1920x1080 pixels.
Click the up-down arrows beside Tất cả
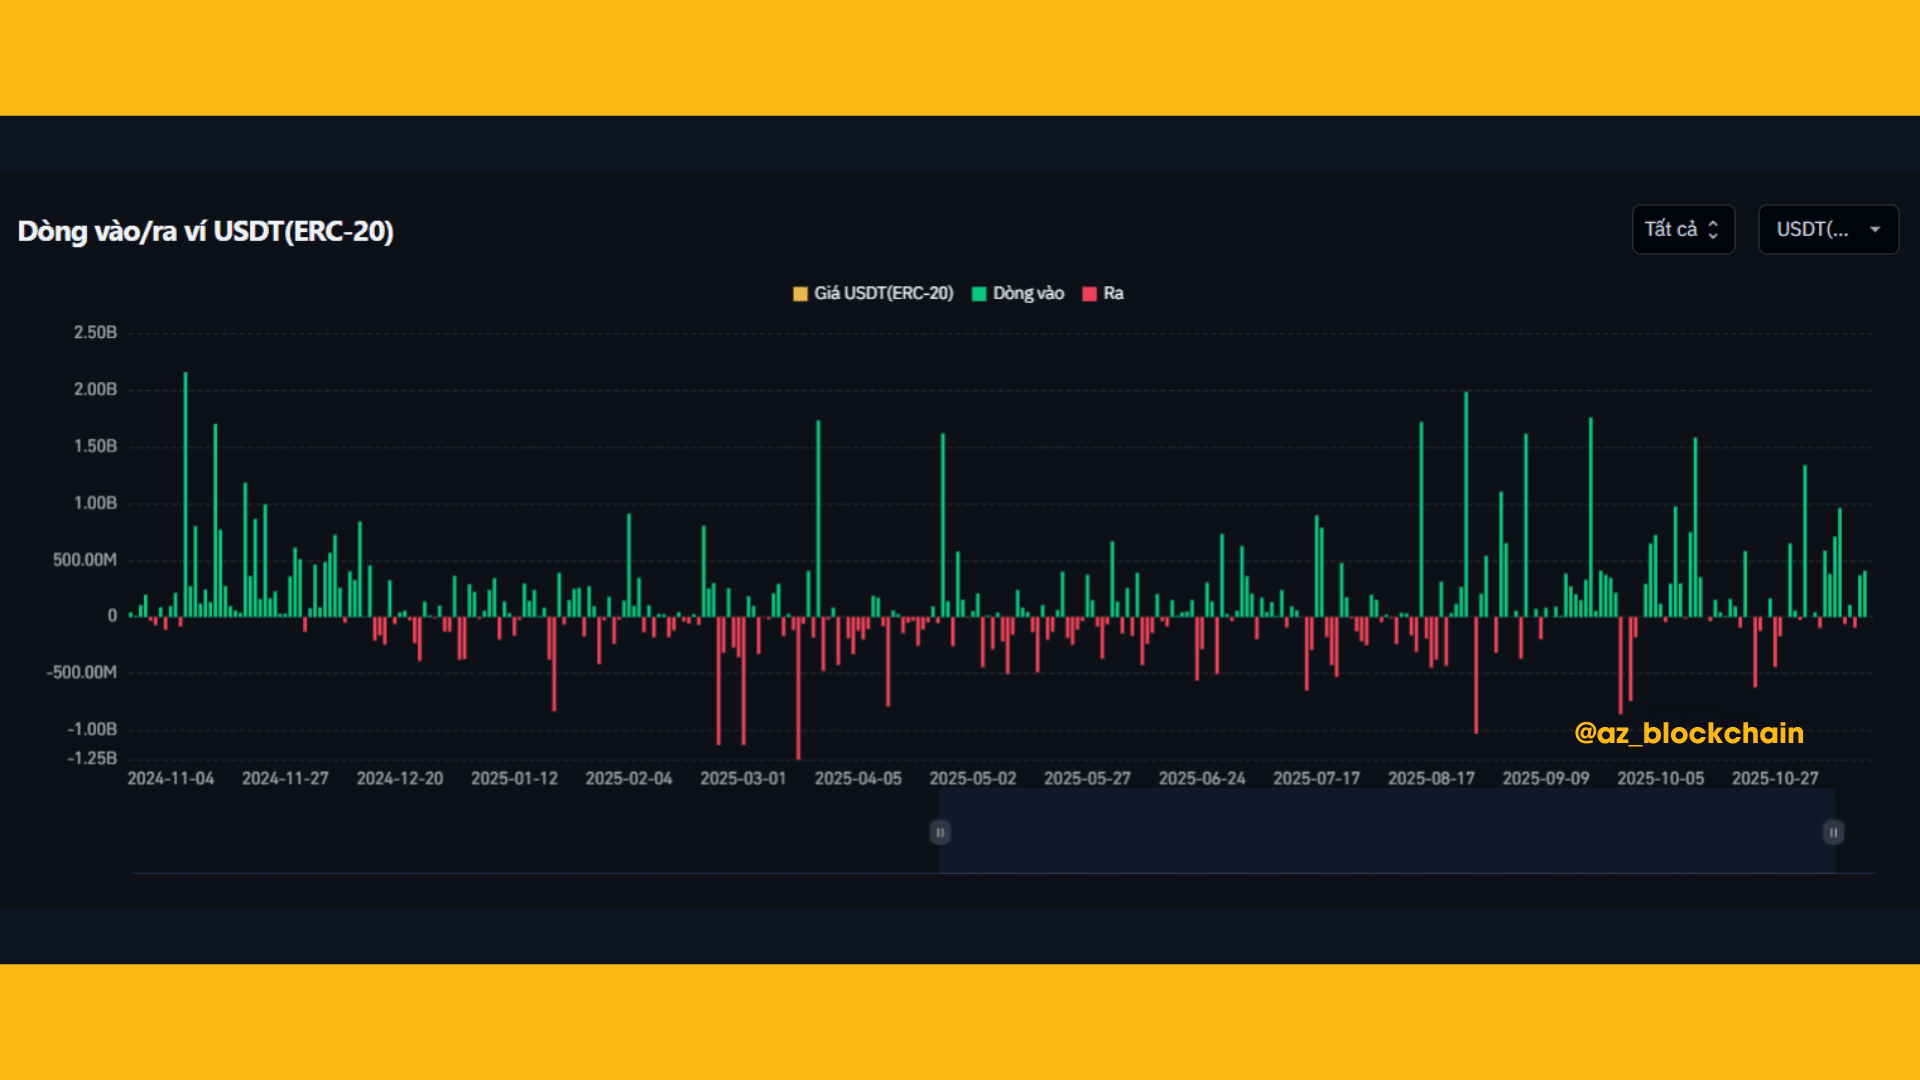[x=1713, y=230]
